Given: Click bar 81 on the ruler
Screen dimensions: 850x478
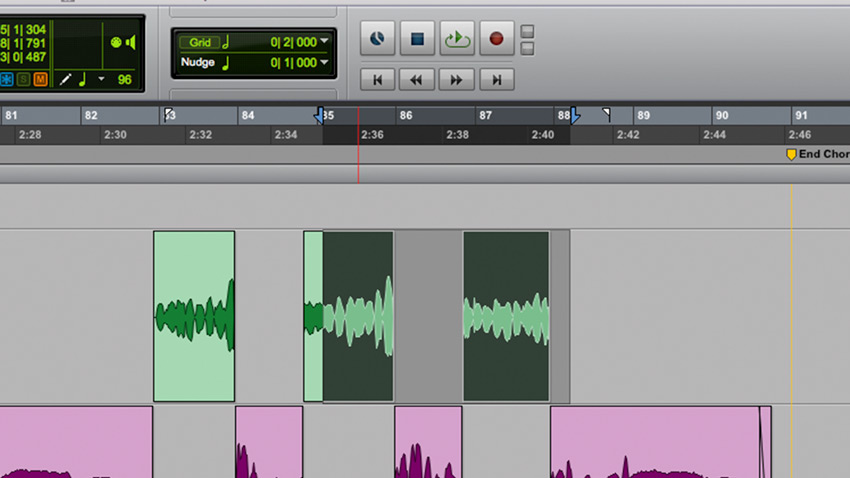Looking at the screenshot, I should click(11, 115).
